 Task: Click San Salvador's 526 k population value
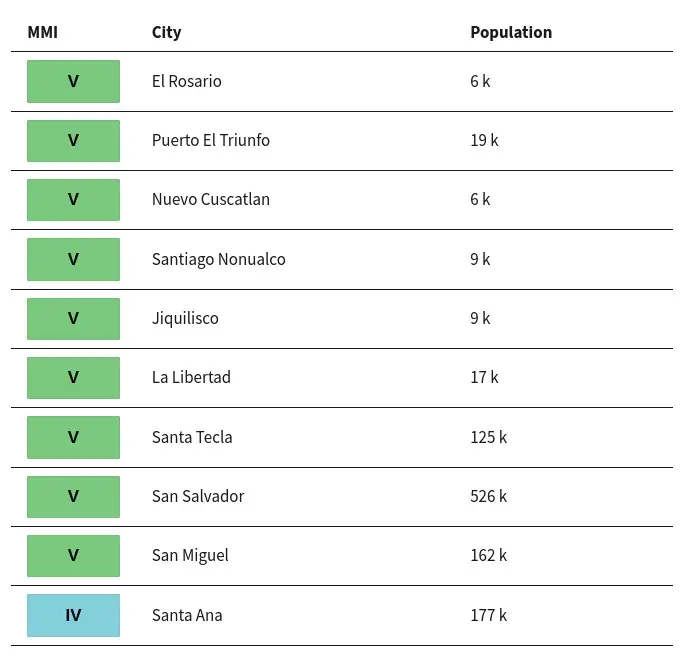(x=489, y=496)
